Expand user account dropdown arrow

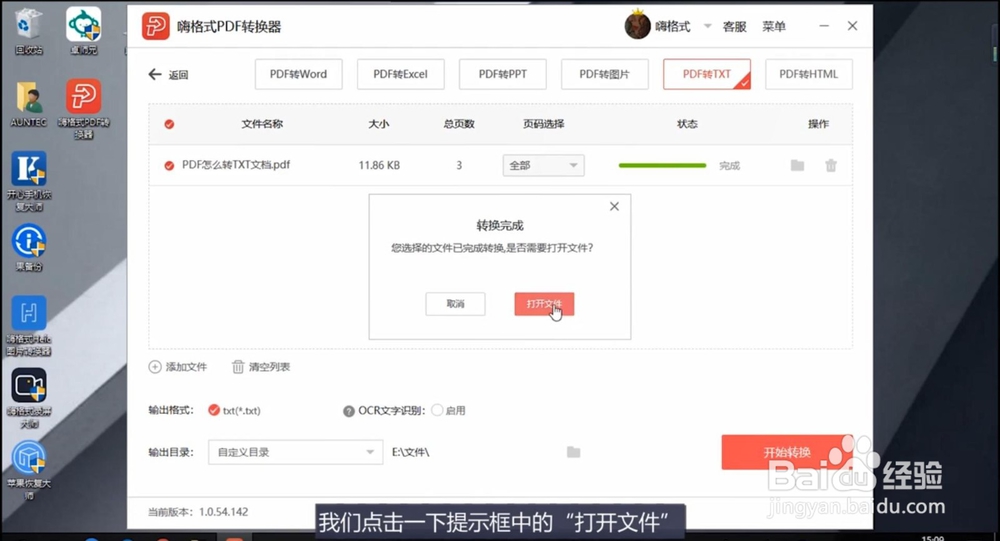(x=707, y=26)
